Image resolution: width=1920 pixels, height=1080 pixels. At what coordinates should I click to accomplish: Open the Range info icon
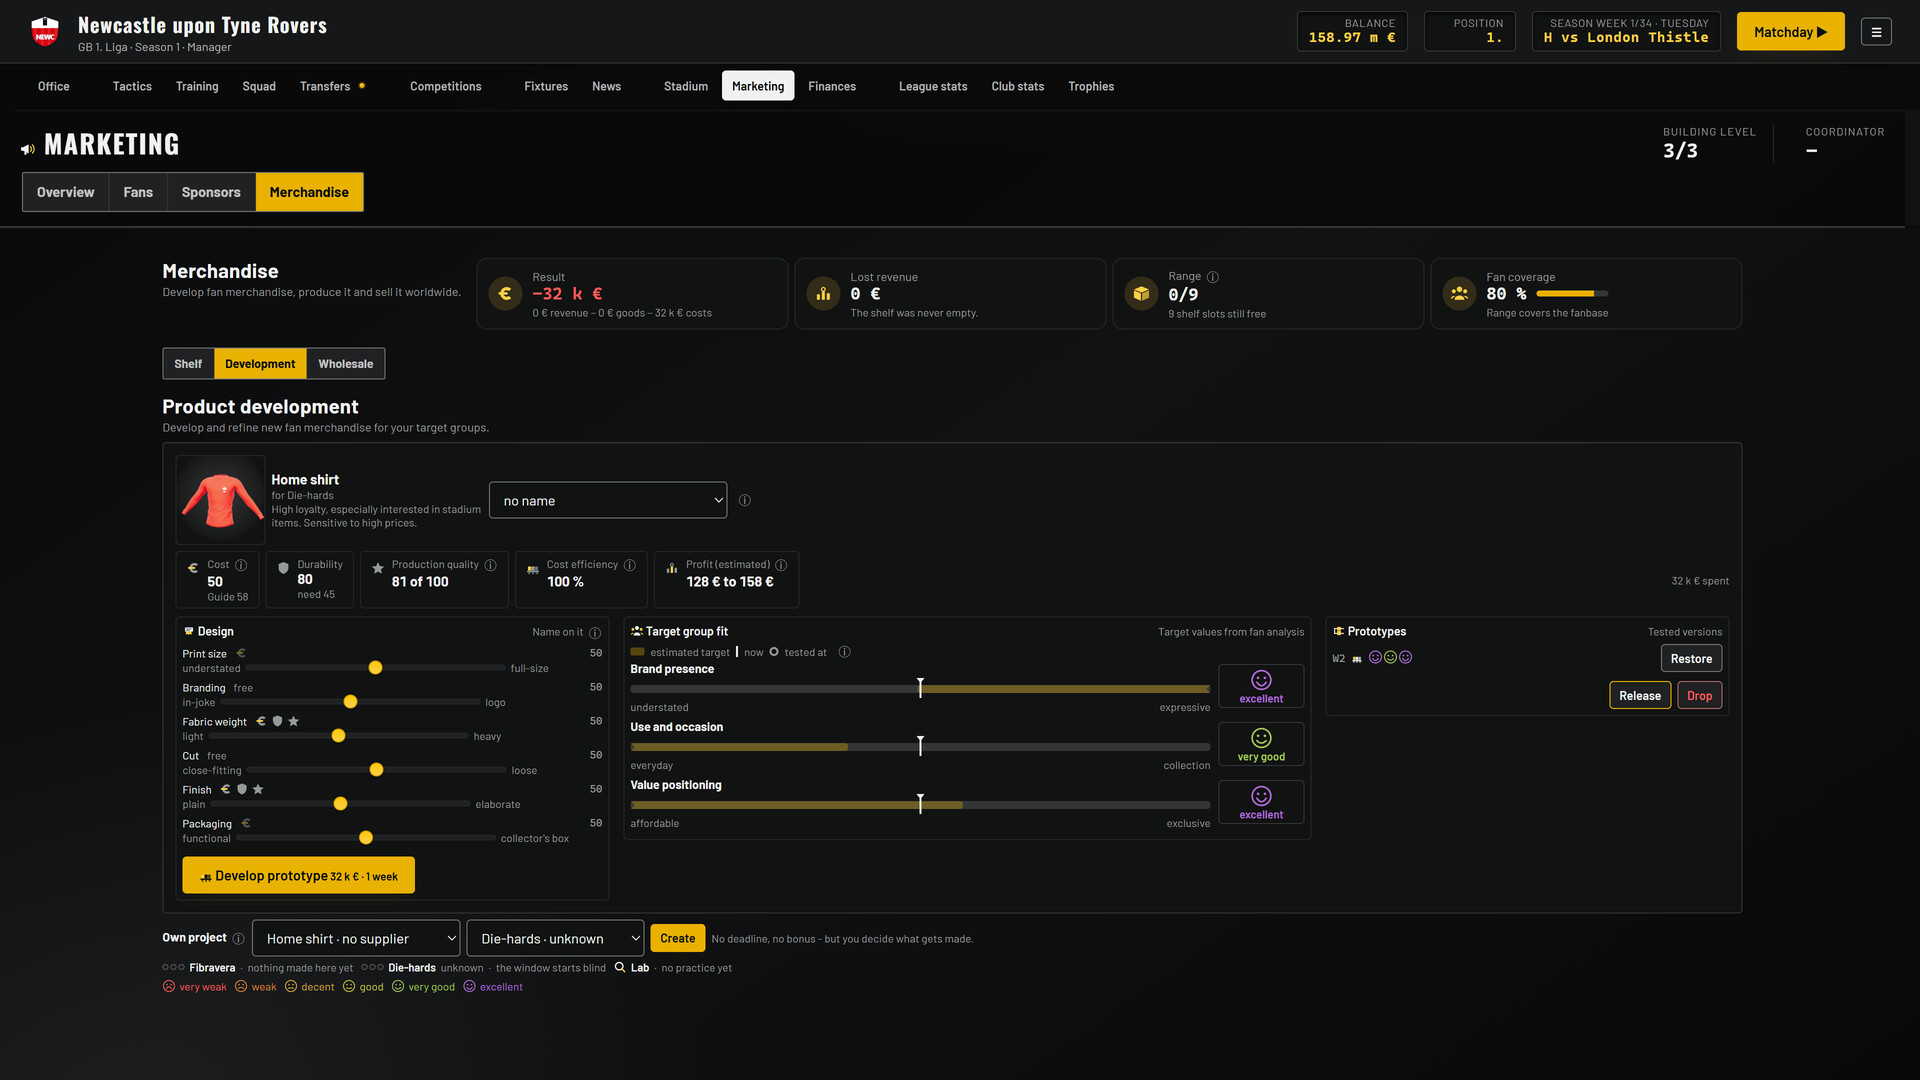pyautogui.click(x=1213, y=277)
